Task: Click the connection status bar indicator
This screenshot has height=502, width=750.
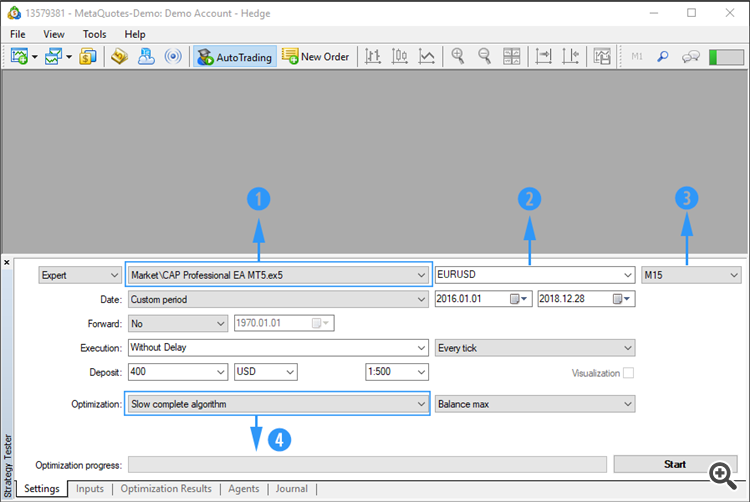Action: (726, 57)
